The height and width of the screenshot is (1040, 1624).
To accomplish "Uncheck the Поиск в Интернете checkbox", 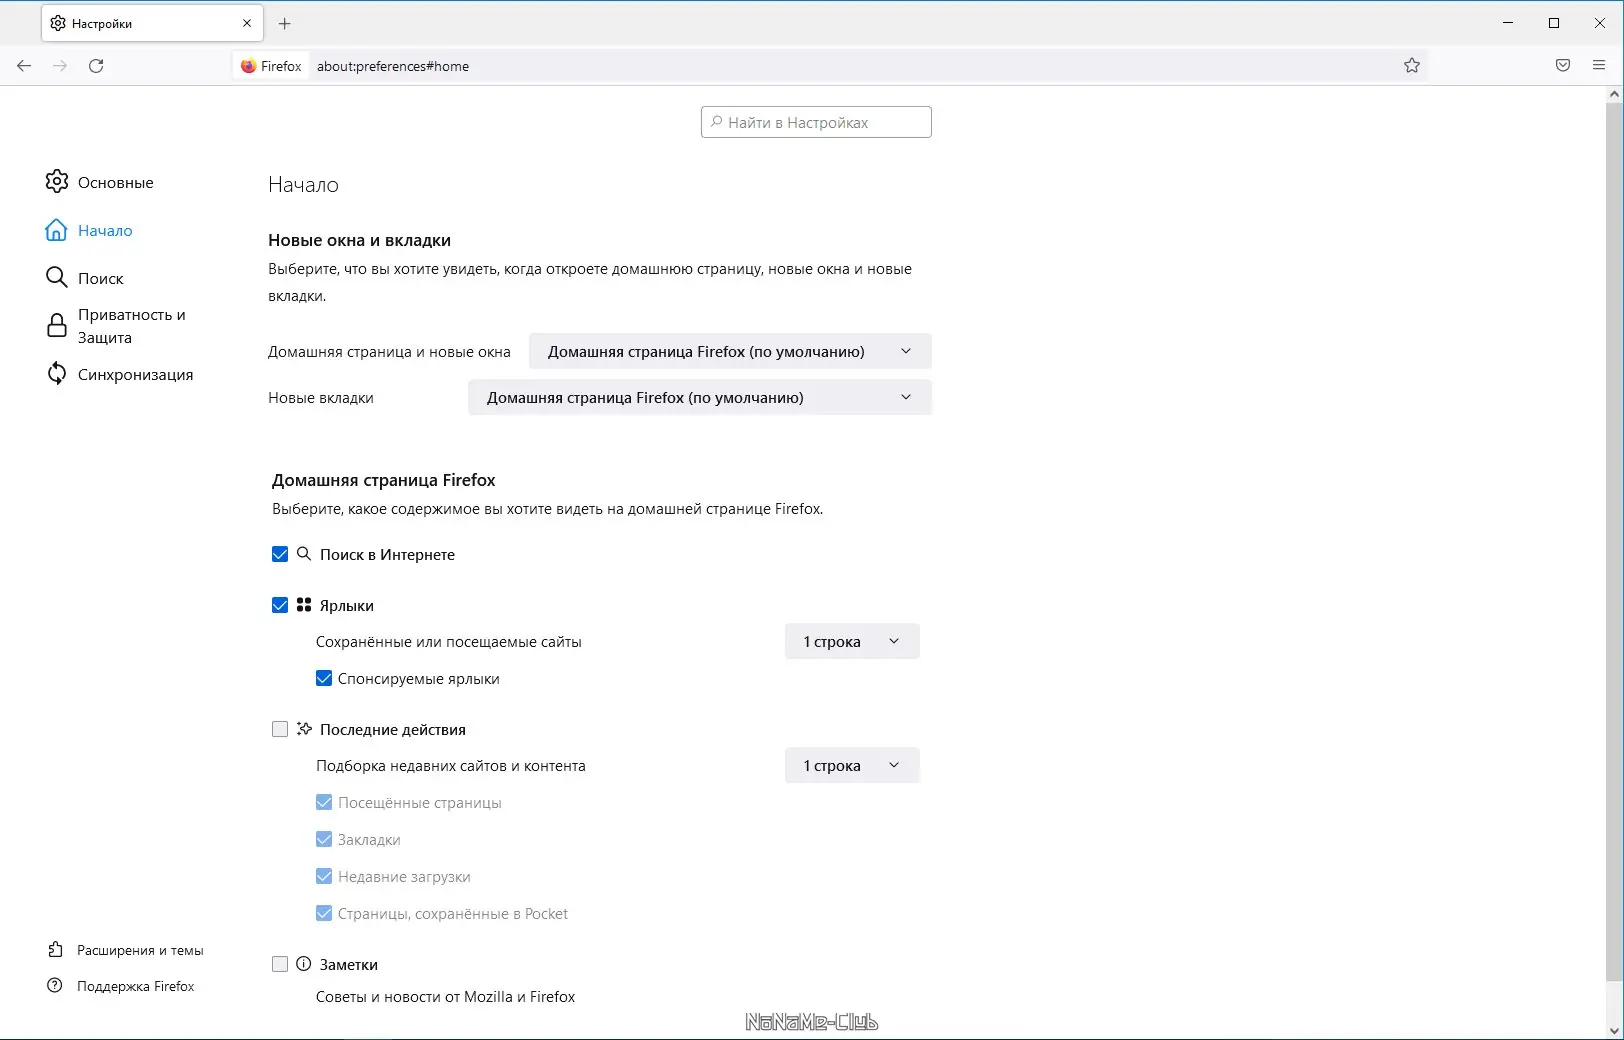I will [x=280, y=554].
